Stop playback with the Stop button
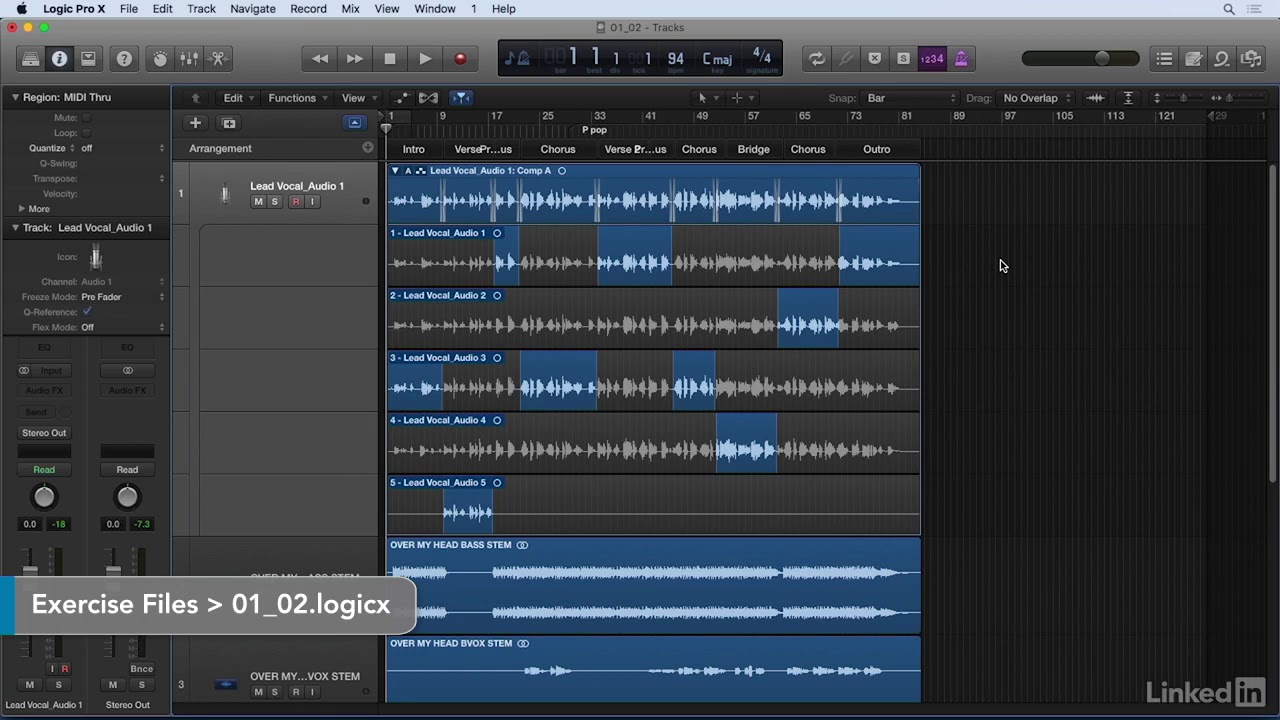 (x=390, y=59)
